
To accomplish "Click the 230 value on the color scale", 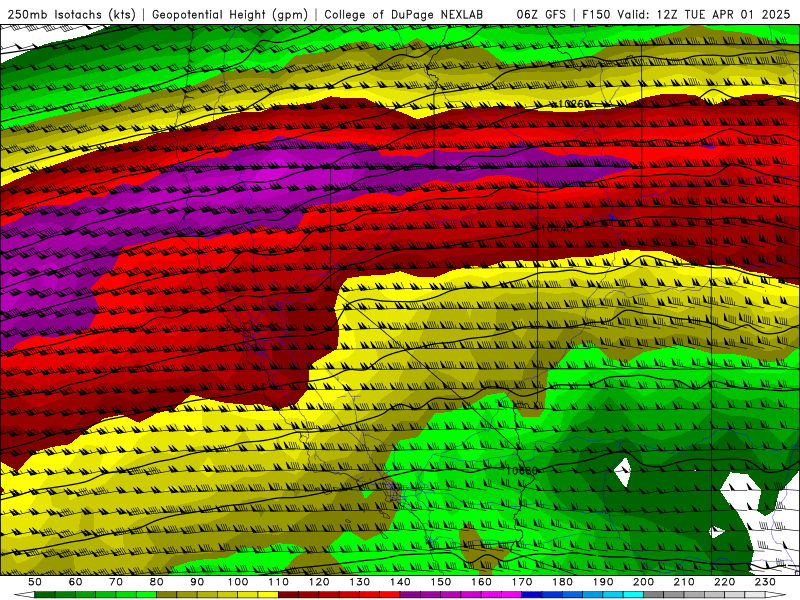I will 765,582.
